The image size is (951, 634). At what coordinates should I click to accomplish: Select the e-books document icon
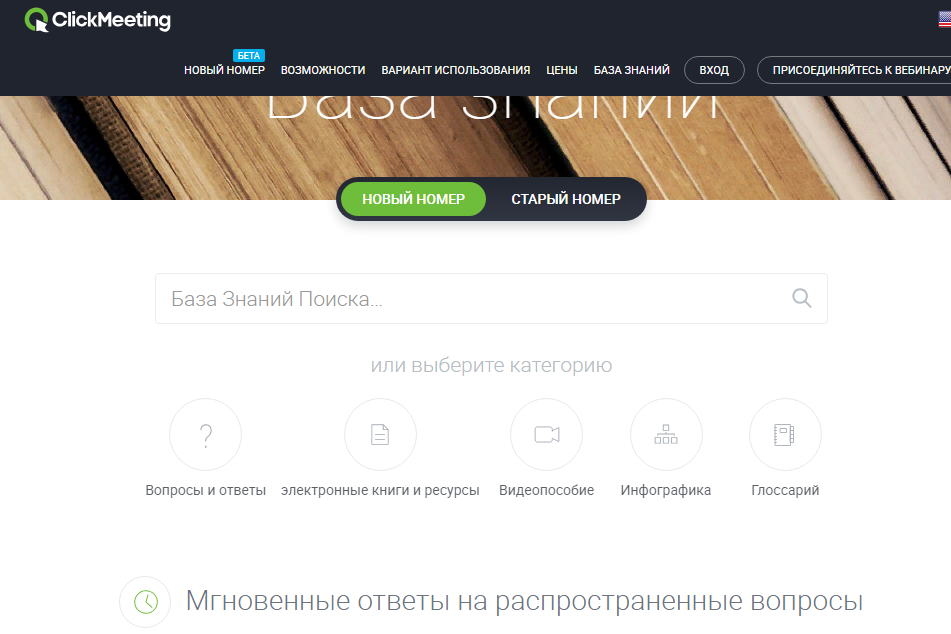[x=380, y=434]
